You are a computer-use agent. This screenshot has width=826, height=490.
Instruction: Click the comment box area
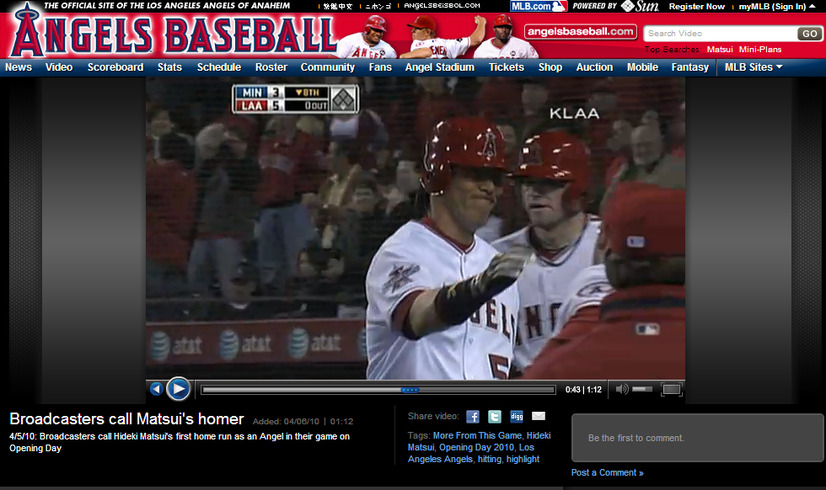(697, 438)
